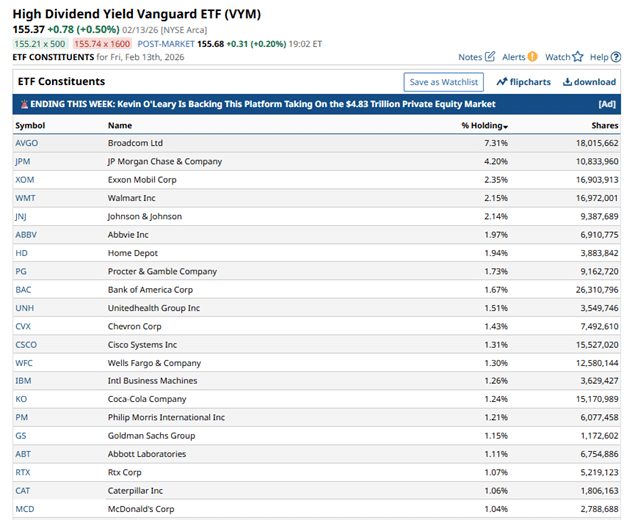The width and height of the screenshot is (624, 520).
Task: Click the 155.74 x 1600 ask quote
Action: [102, 44]
